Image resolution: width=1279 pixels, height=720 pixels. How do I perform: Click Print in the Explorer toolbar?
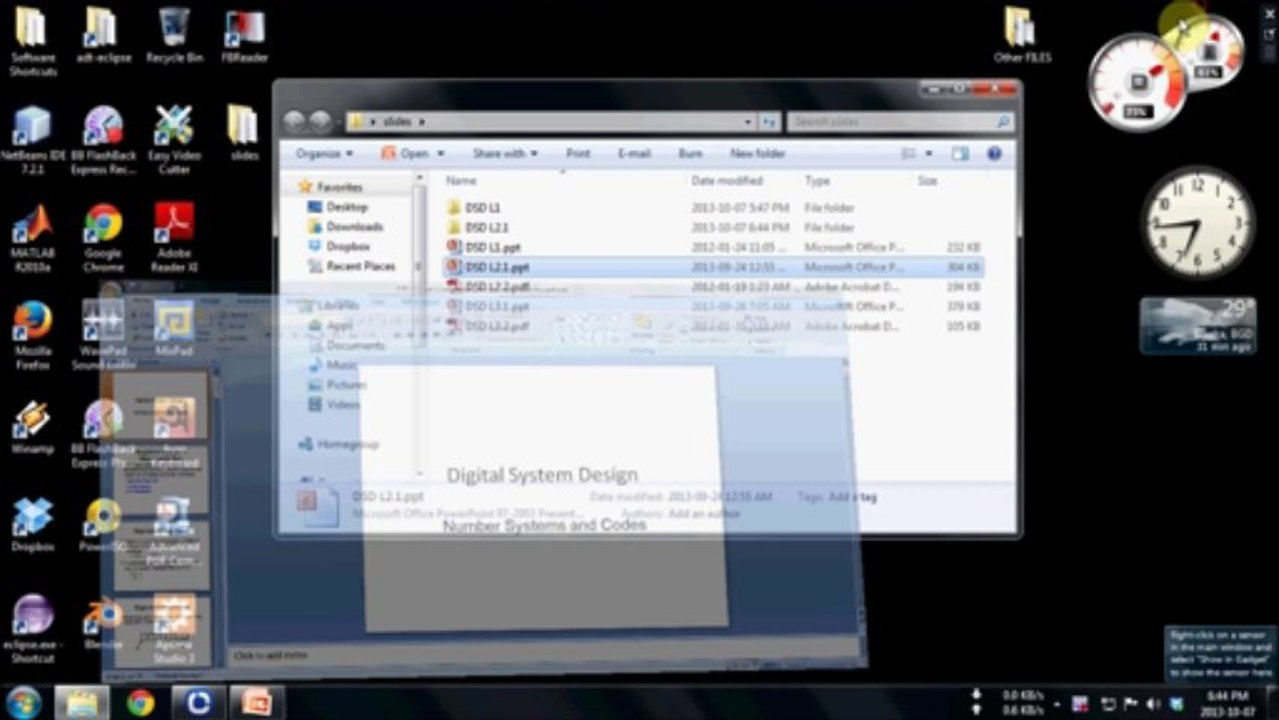pyautogui.click(x=578, y=154)
